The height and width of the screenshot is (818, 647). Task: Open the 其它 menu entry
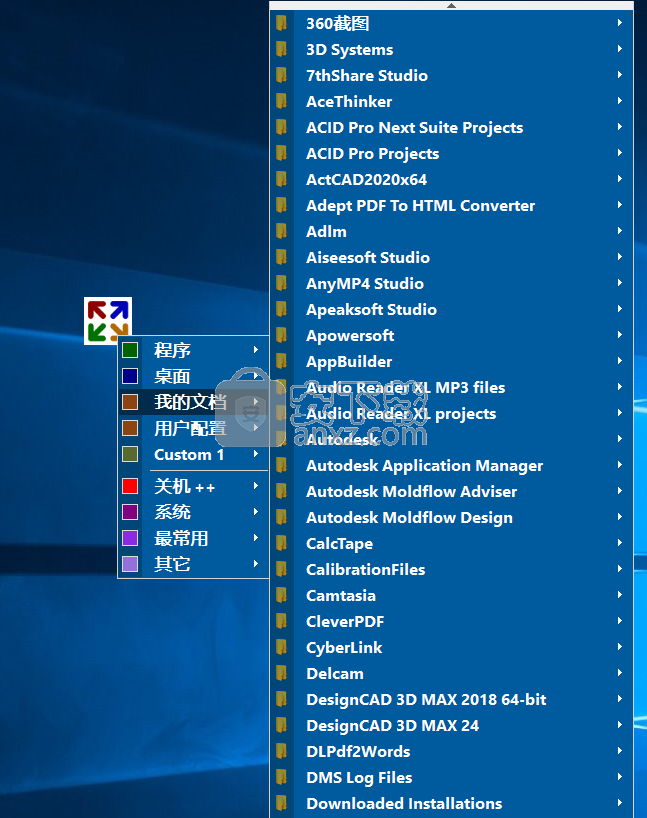pos(194,564)
